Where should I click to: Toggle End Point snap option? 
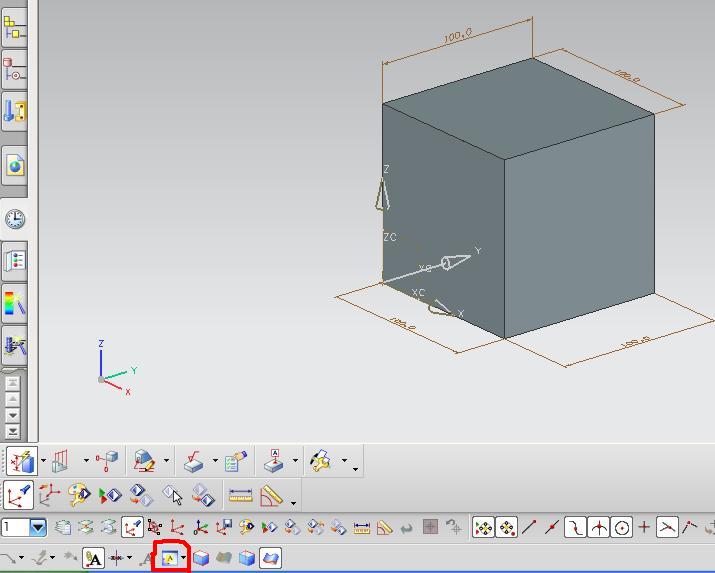coord(529,527)
